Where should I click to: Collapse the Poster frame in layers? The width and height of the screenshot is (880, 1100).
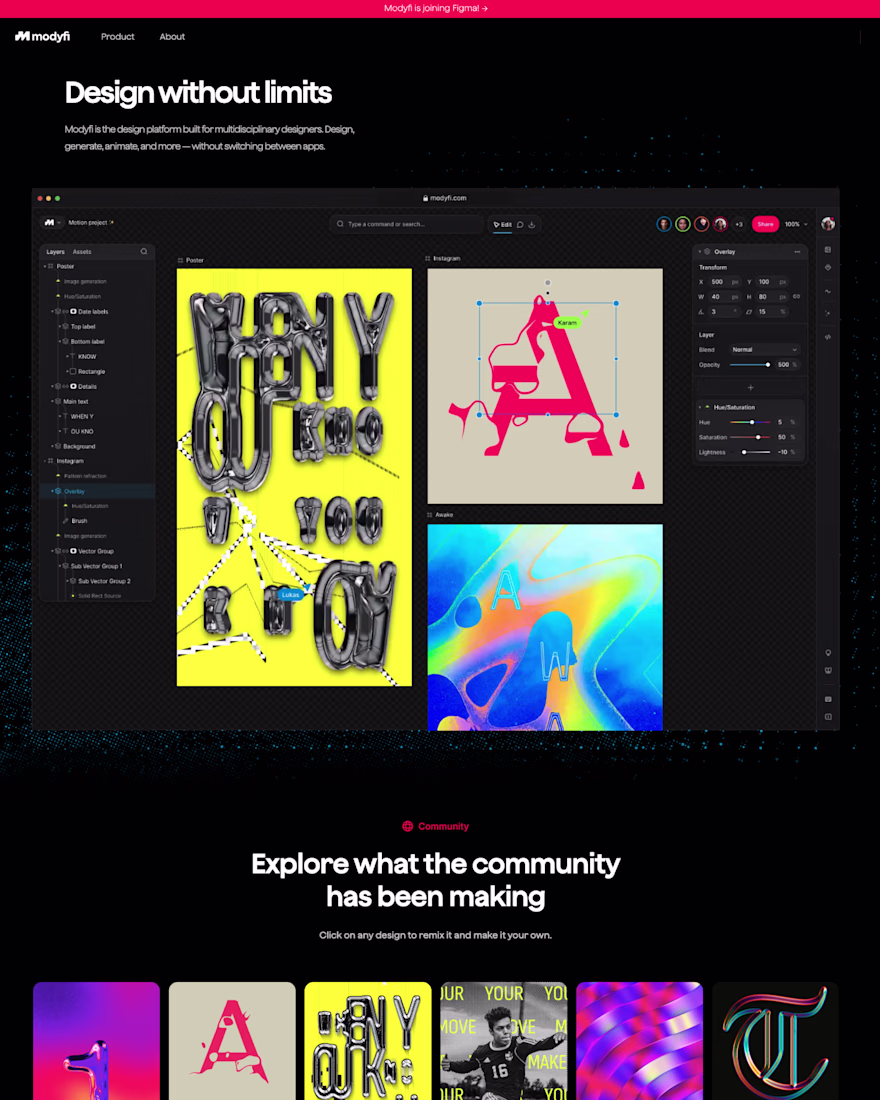45,267
